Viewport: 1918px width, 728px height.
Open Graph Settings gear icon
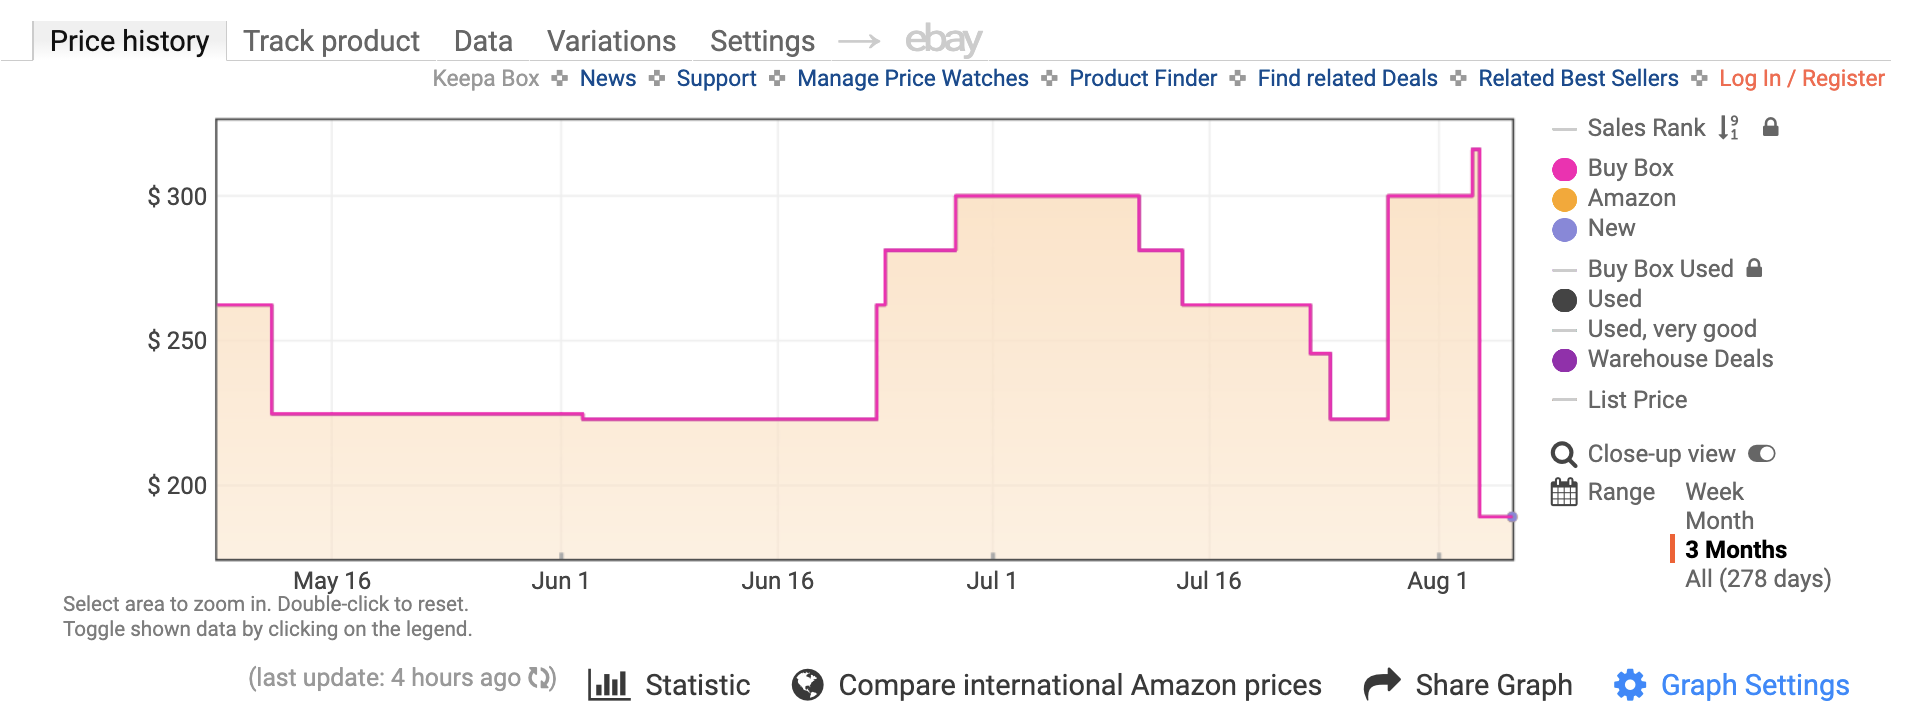pos(1630,685)
